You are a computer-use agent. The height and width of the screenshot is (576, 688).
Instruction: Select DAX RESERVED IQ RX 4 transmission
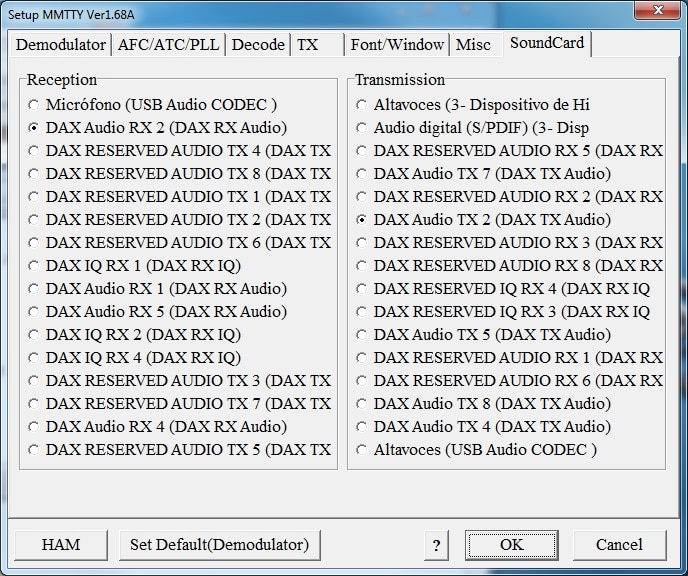point(503,289)
